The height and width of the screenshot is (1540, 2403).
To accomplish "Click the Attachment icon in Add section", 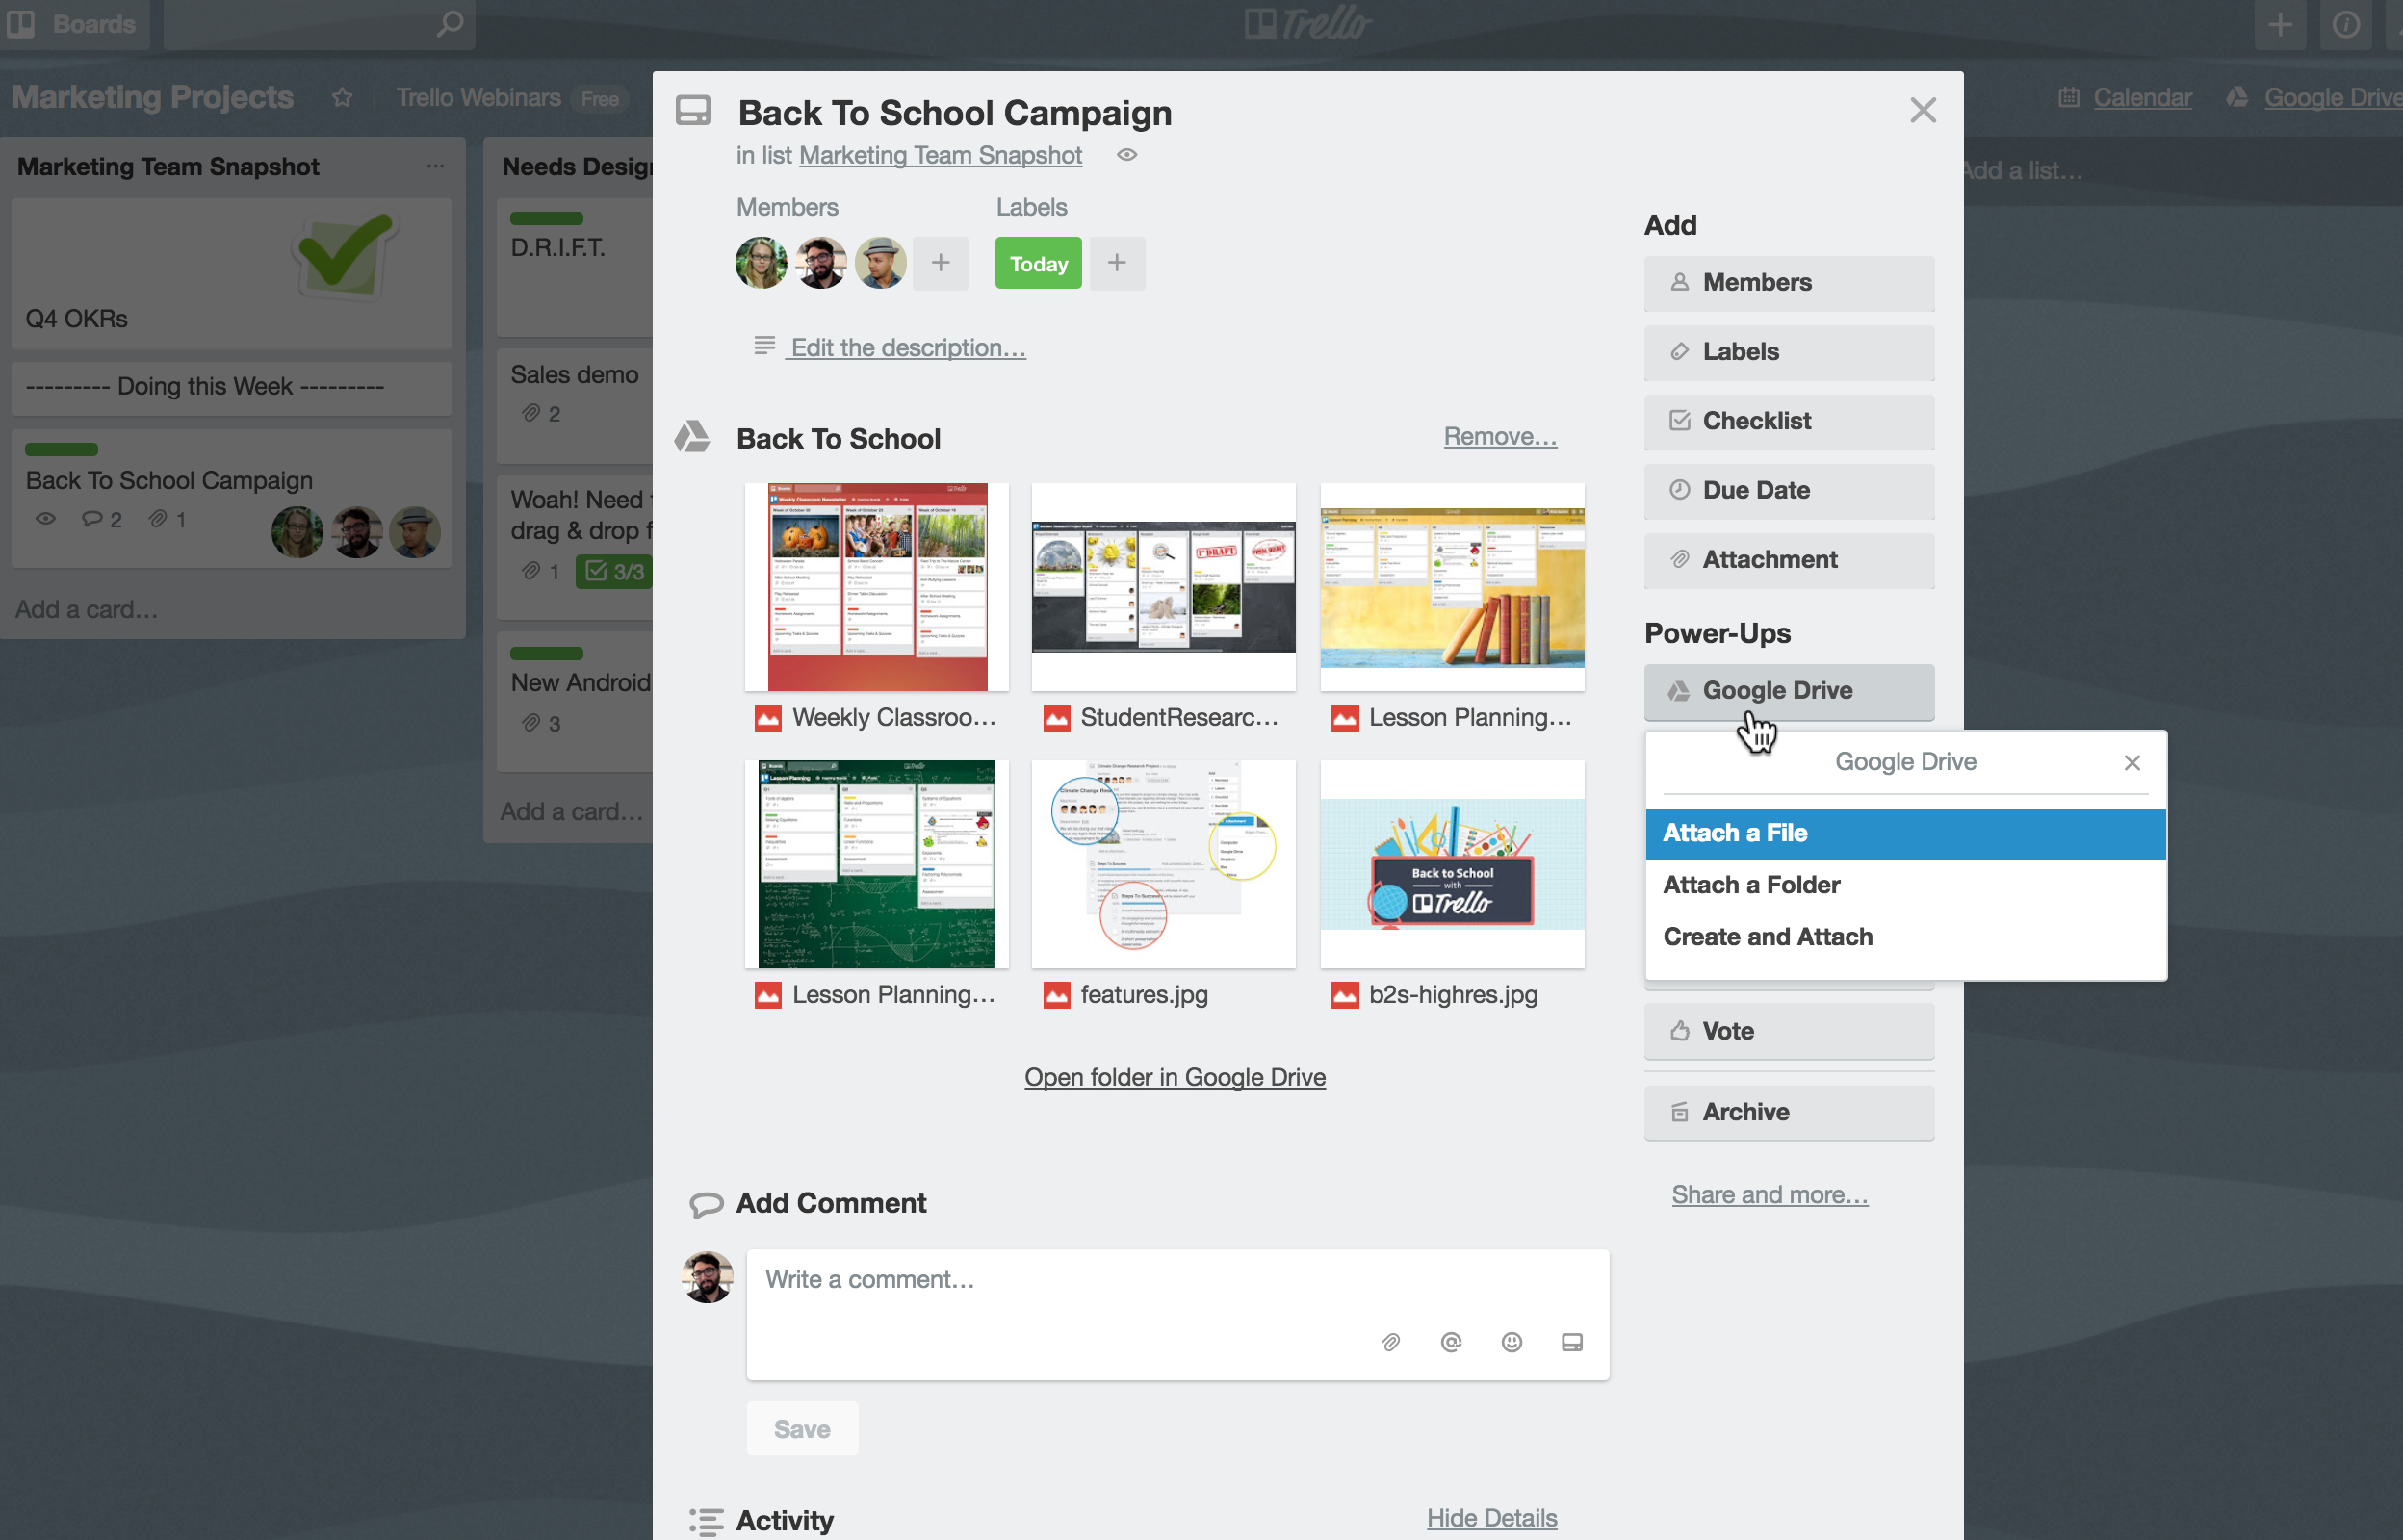I will pos(1678,557).
